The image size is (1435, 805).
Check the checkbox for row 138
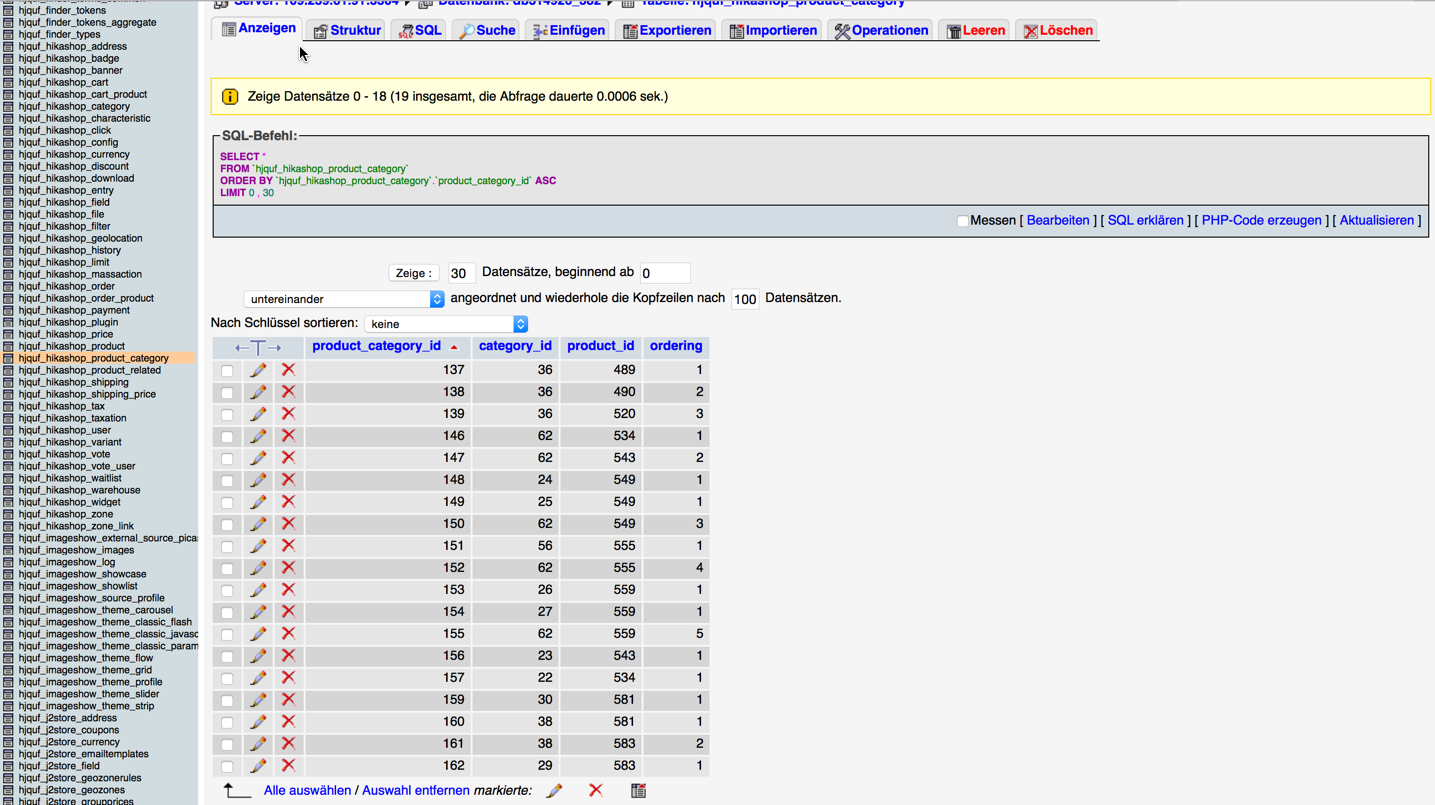(x=227, y=393)
